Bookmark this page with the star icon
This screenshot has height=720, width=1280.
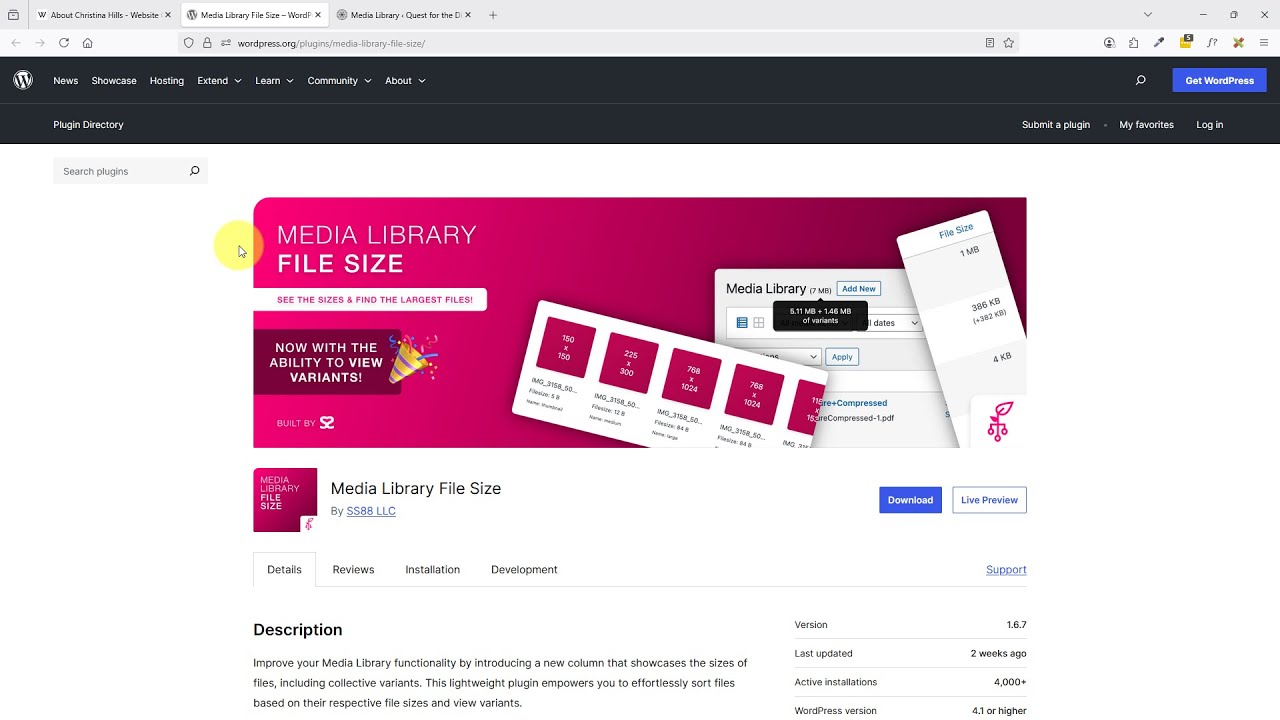click(1008, 43)
